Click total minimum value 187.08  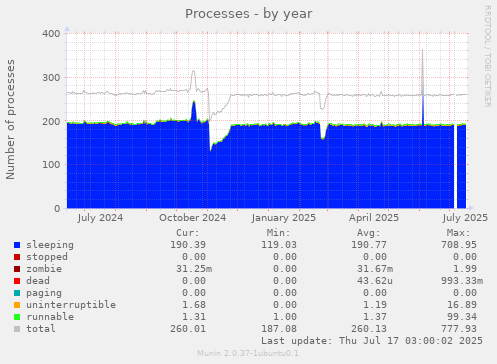[x=279, y=329]
